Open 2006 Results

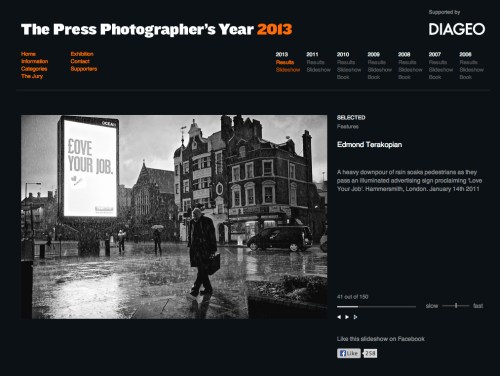pyautogui.click(x=469, y=62)
